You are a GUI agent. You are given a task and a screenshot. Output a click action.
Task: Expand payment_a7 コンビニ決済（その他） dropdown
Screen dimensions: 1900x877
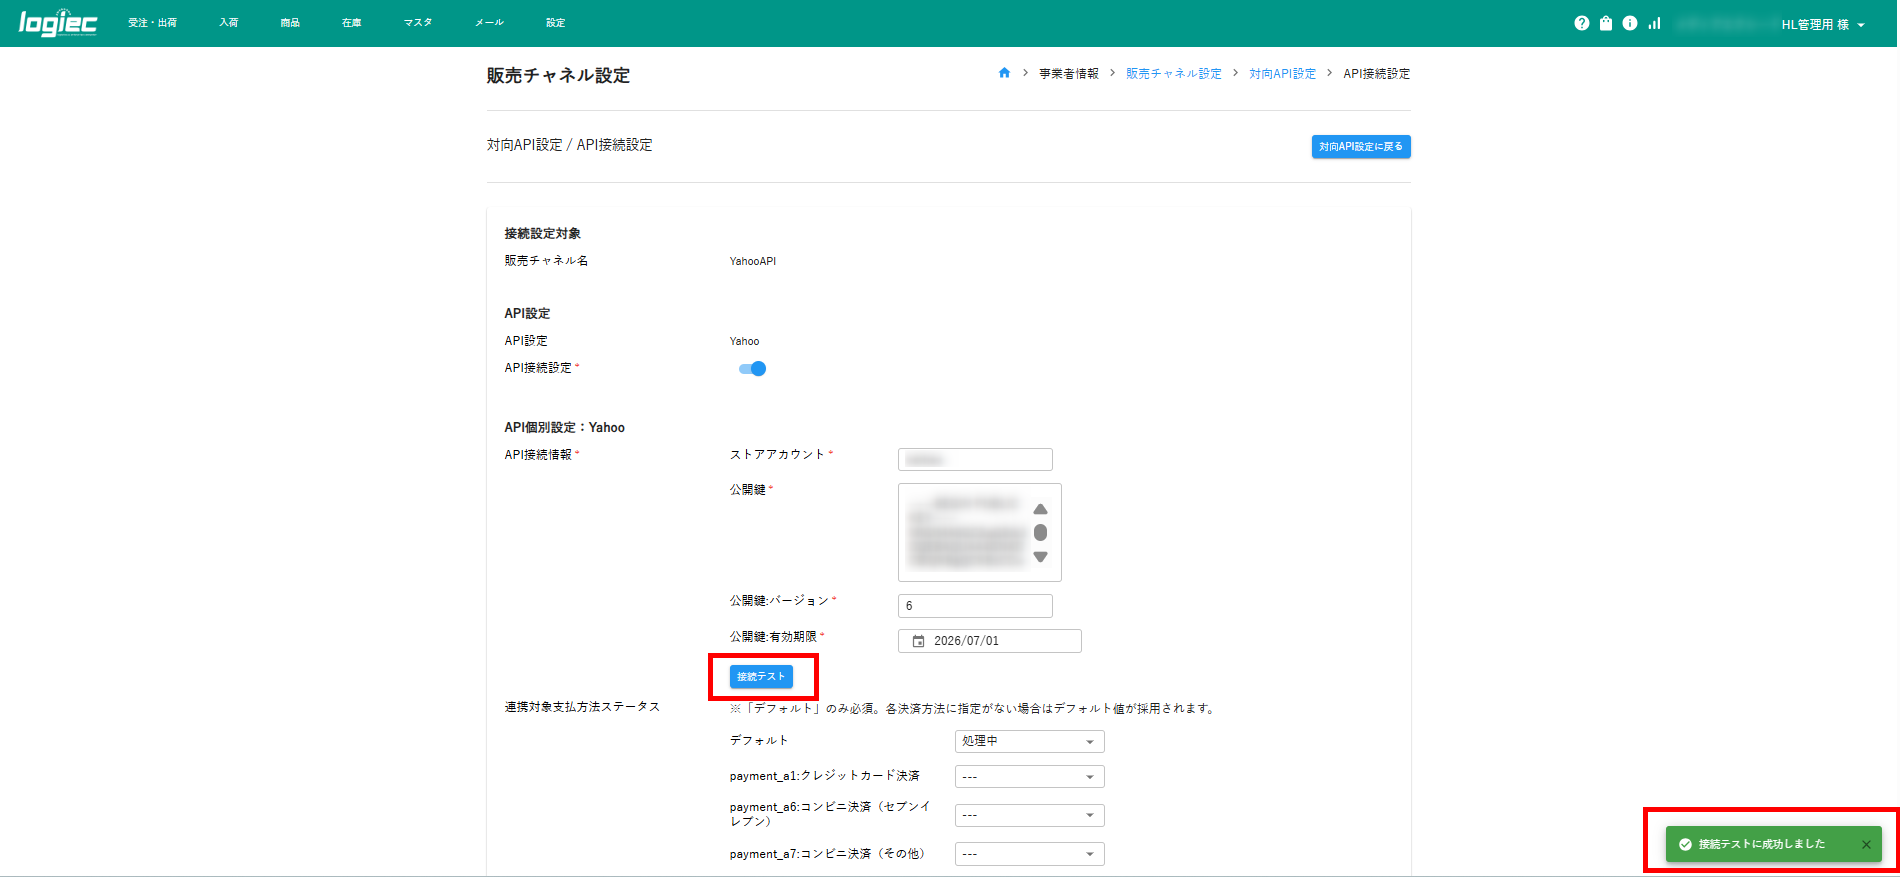click(1029, 854)
